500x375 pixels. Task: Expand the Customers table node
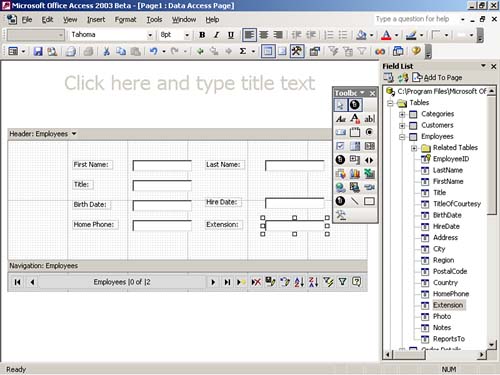402,126
